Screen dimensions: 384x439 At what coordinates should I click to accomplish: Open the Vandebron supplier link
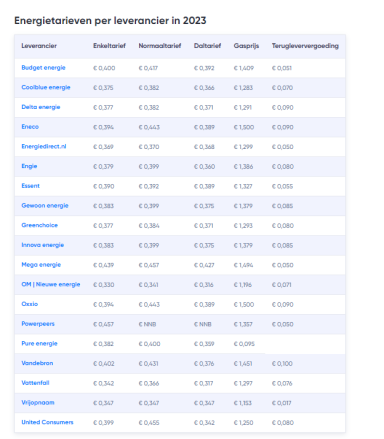[37, 363]
